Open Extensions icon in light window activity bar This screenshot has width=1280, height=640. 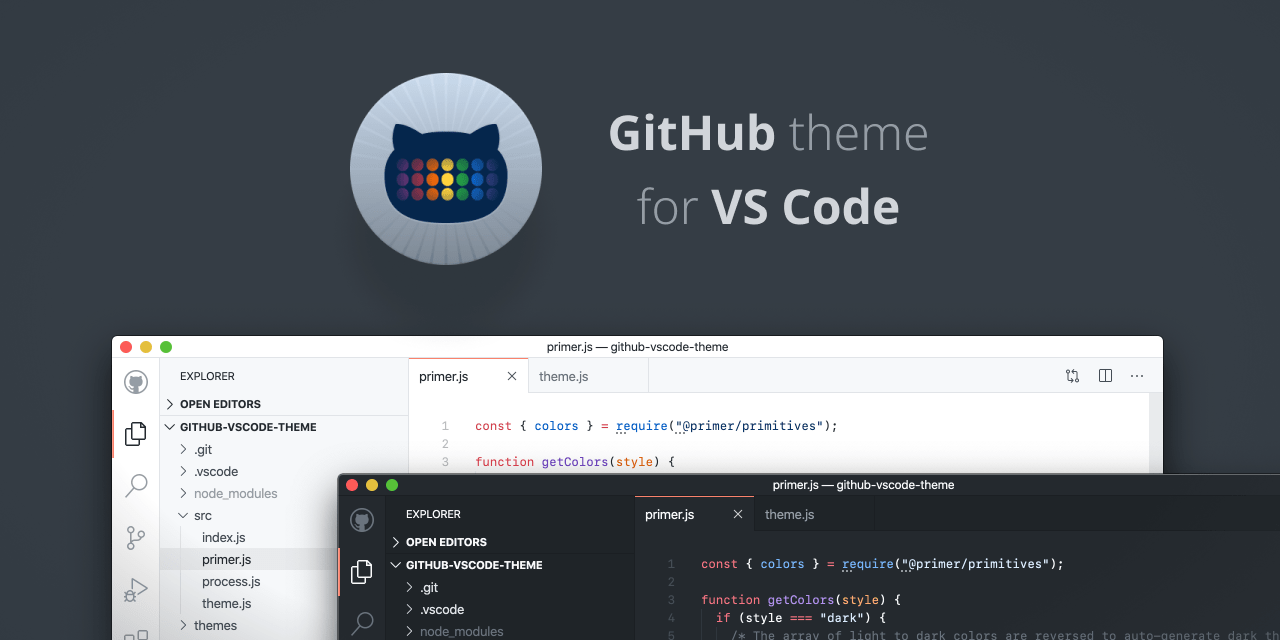pos(136,635)
